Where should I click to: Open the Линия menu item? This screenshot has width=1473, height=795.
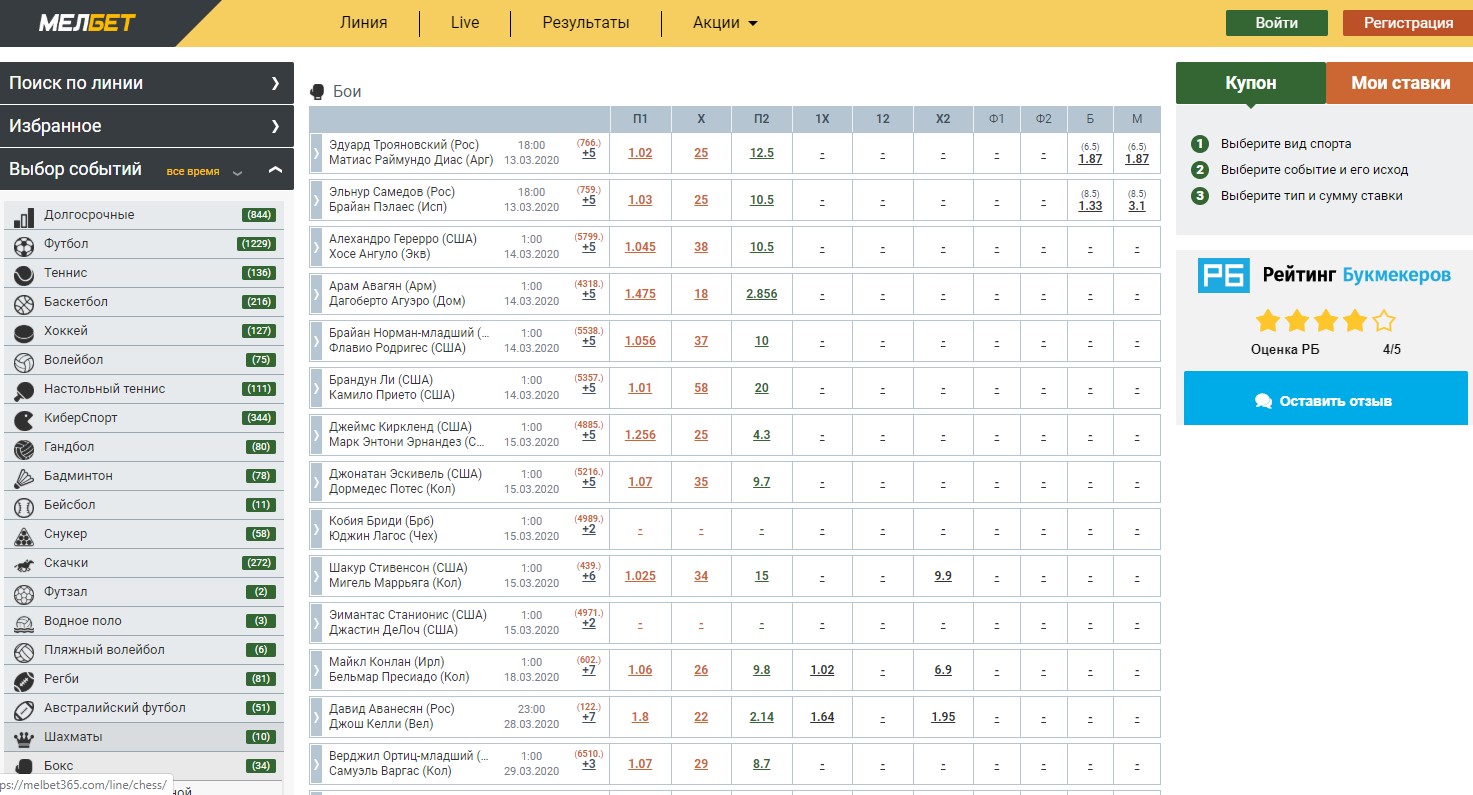[363, 22]
